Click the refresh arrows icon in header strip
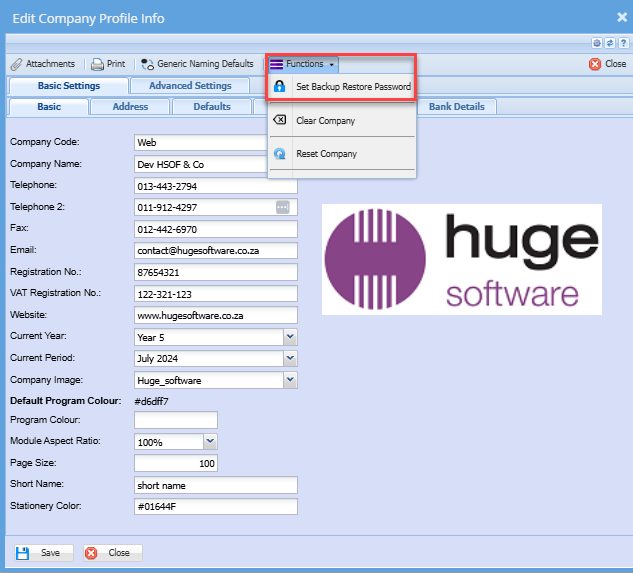 (x=610, y=43)
